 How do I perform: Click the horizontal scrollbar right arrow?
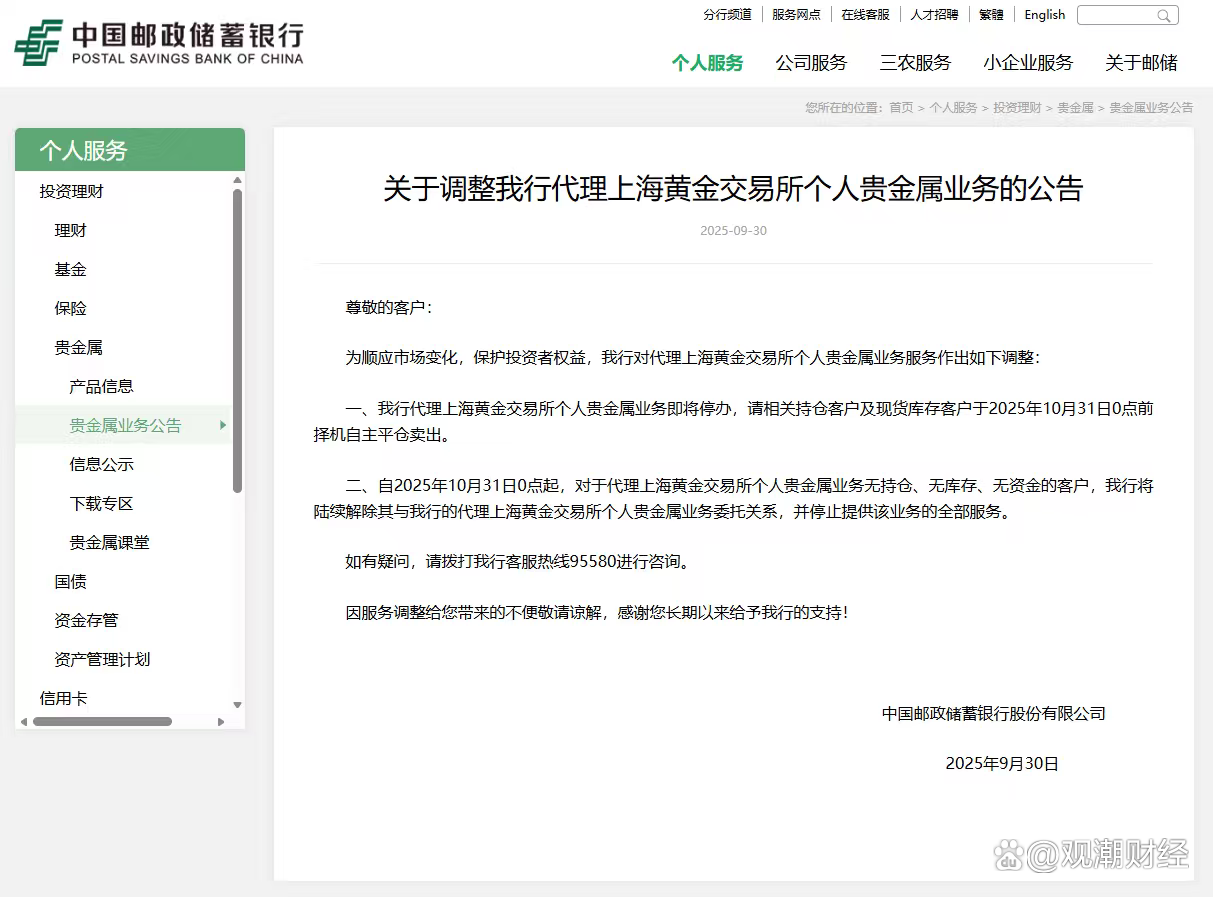click(x=221, y=721)
